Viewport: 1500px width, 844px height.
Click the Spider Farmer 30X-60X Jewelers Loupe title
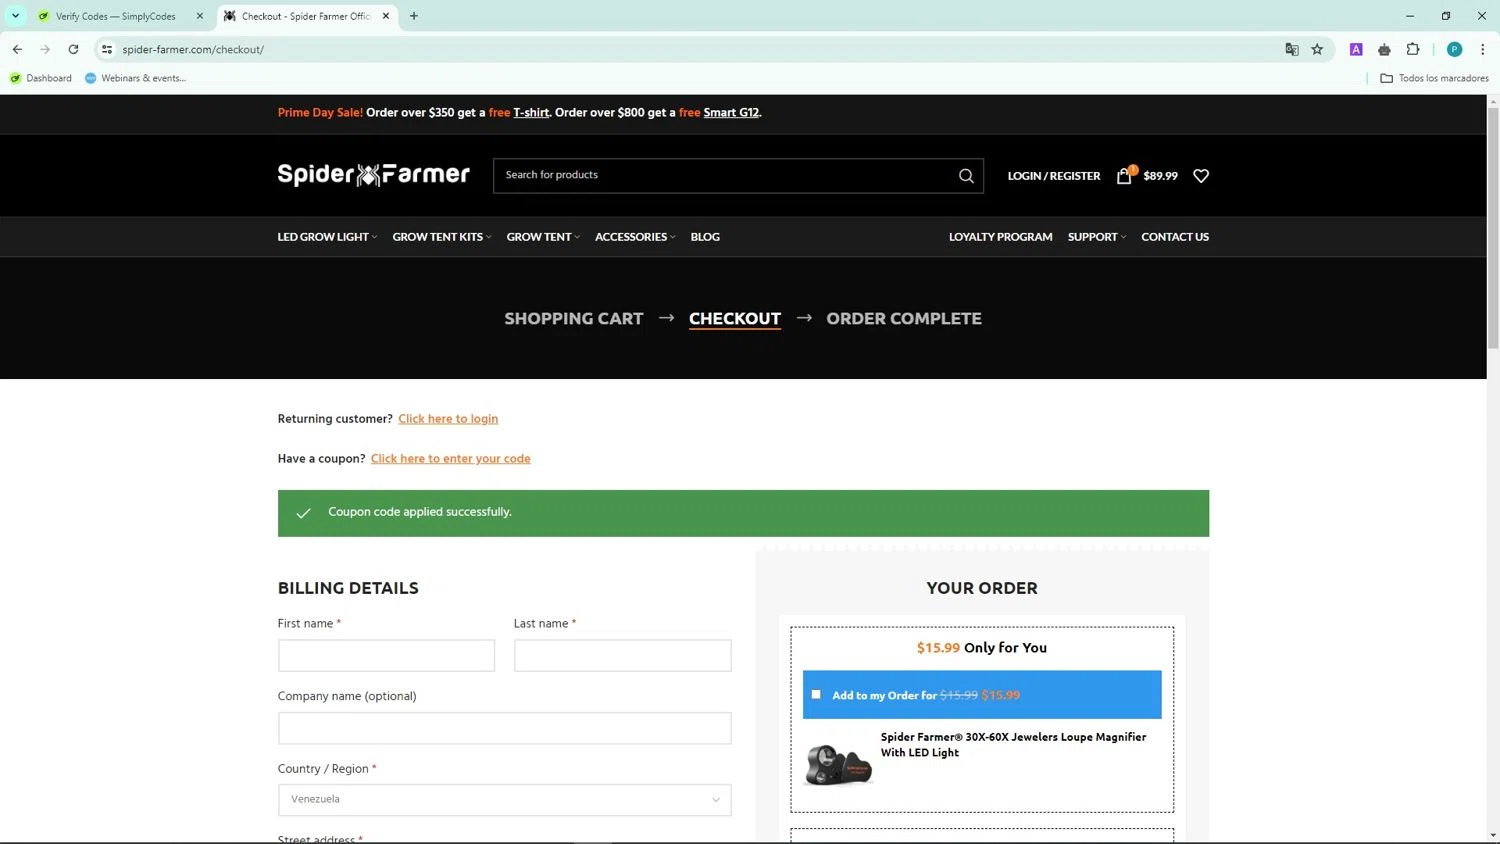[x=1013, y=745]
